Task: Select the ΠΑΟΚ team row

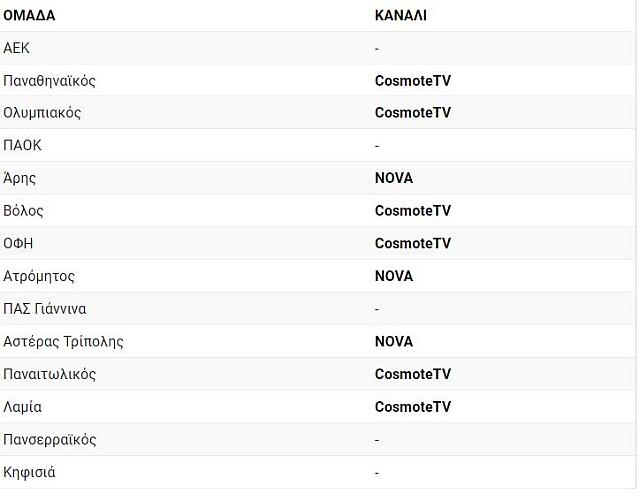Action: point(318,145)
